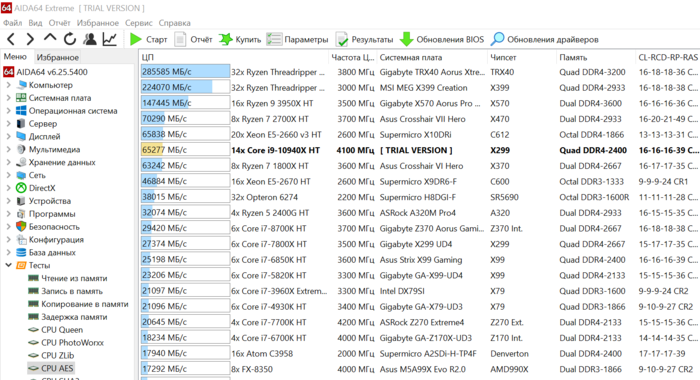Expand the Операционная система tree node
Viewport: 700px width, 380px height.
[8, 111]
